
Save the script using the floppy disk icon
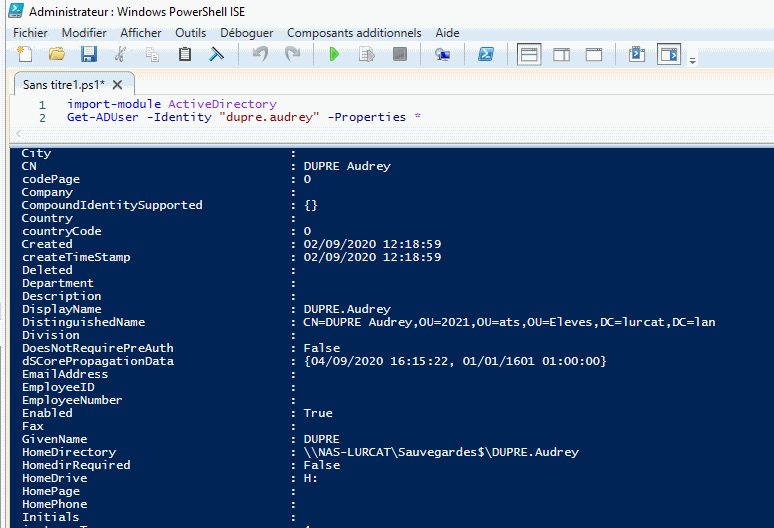tap(88, 54)
